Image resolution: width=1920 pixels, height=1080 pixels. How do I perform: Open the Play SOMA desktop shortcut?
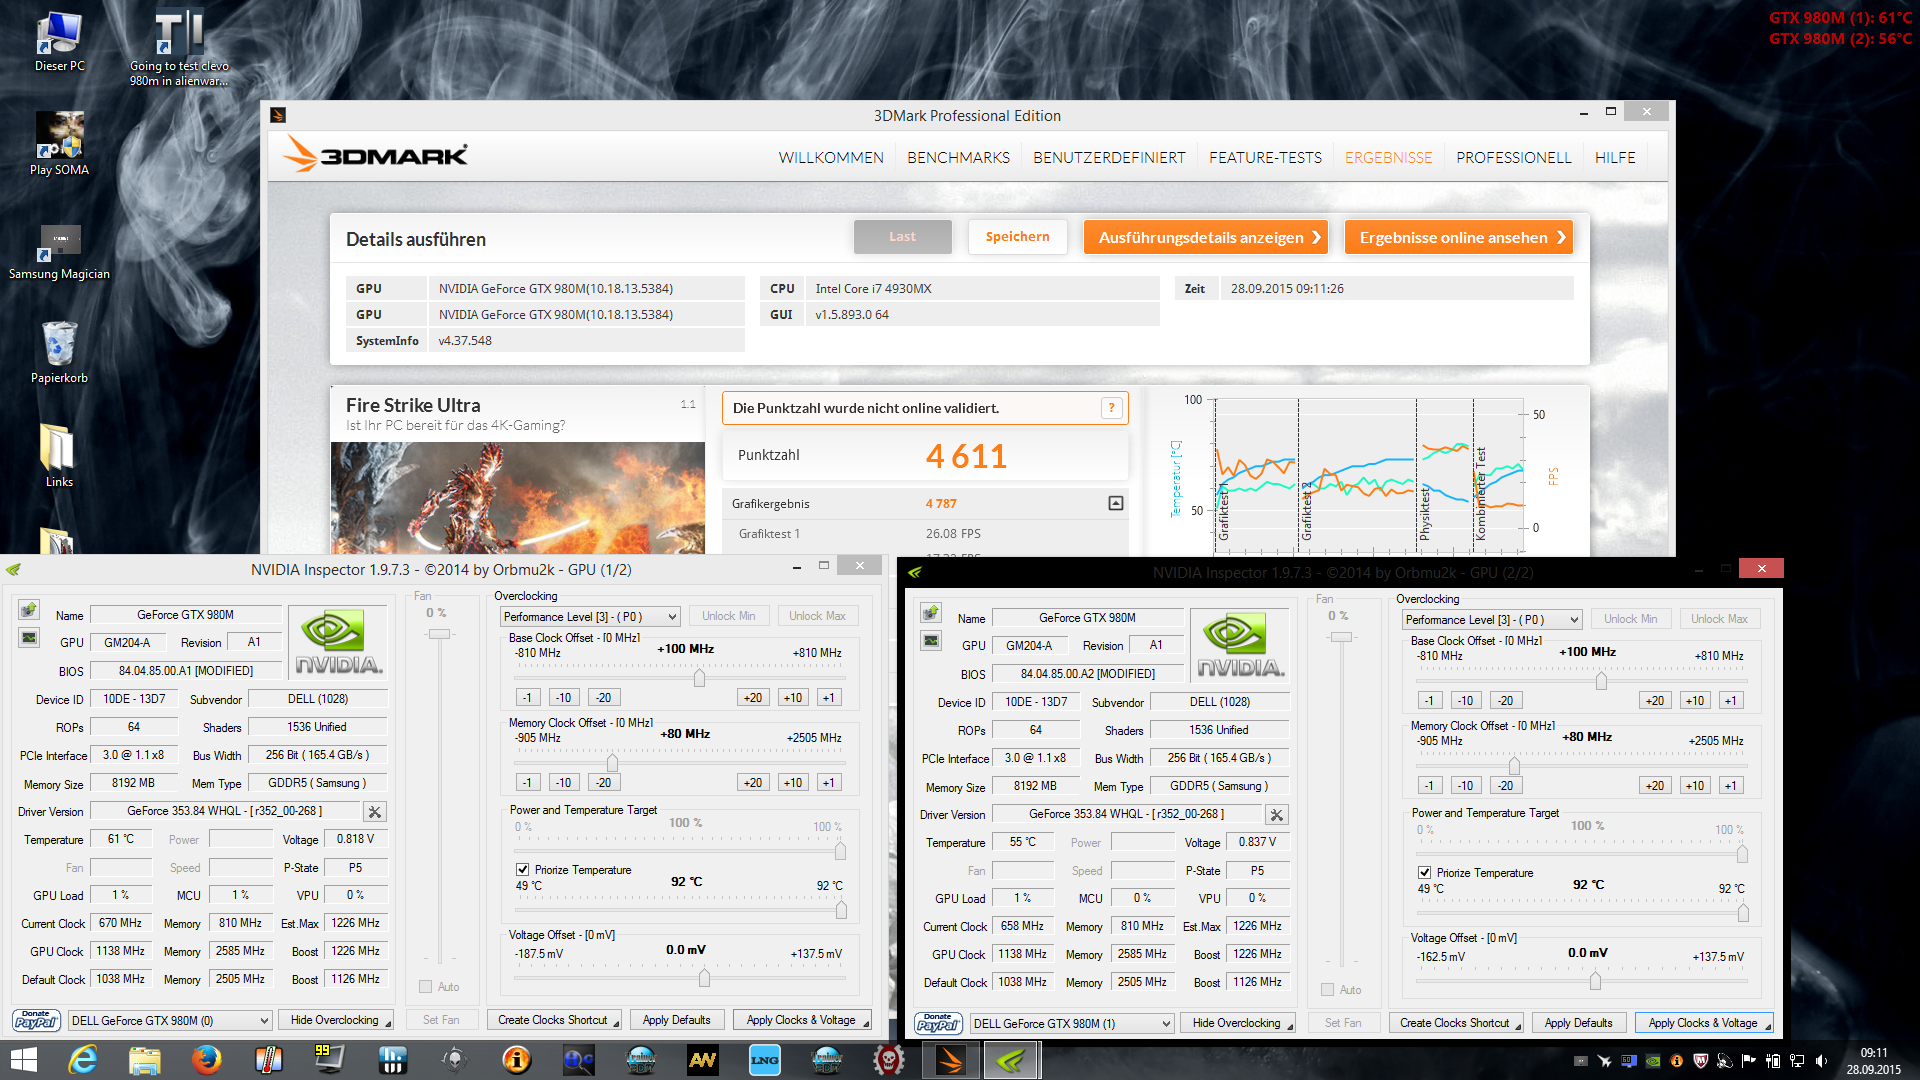[59, 143]
